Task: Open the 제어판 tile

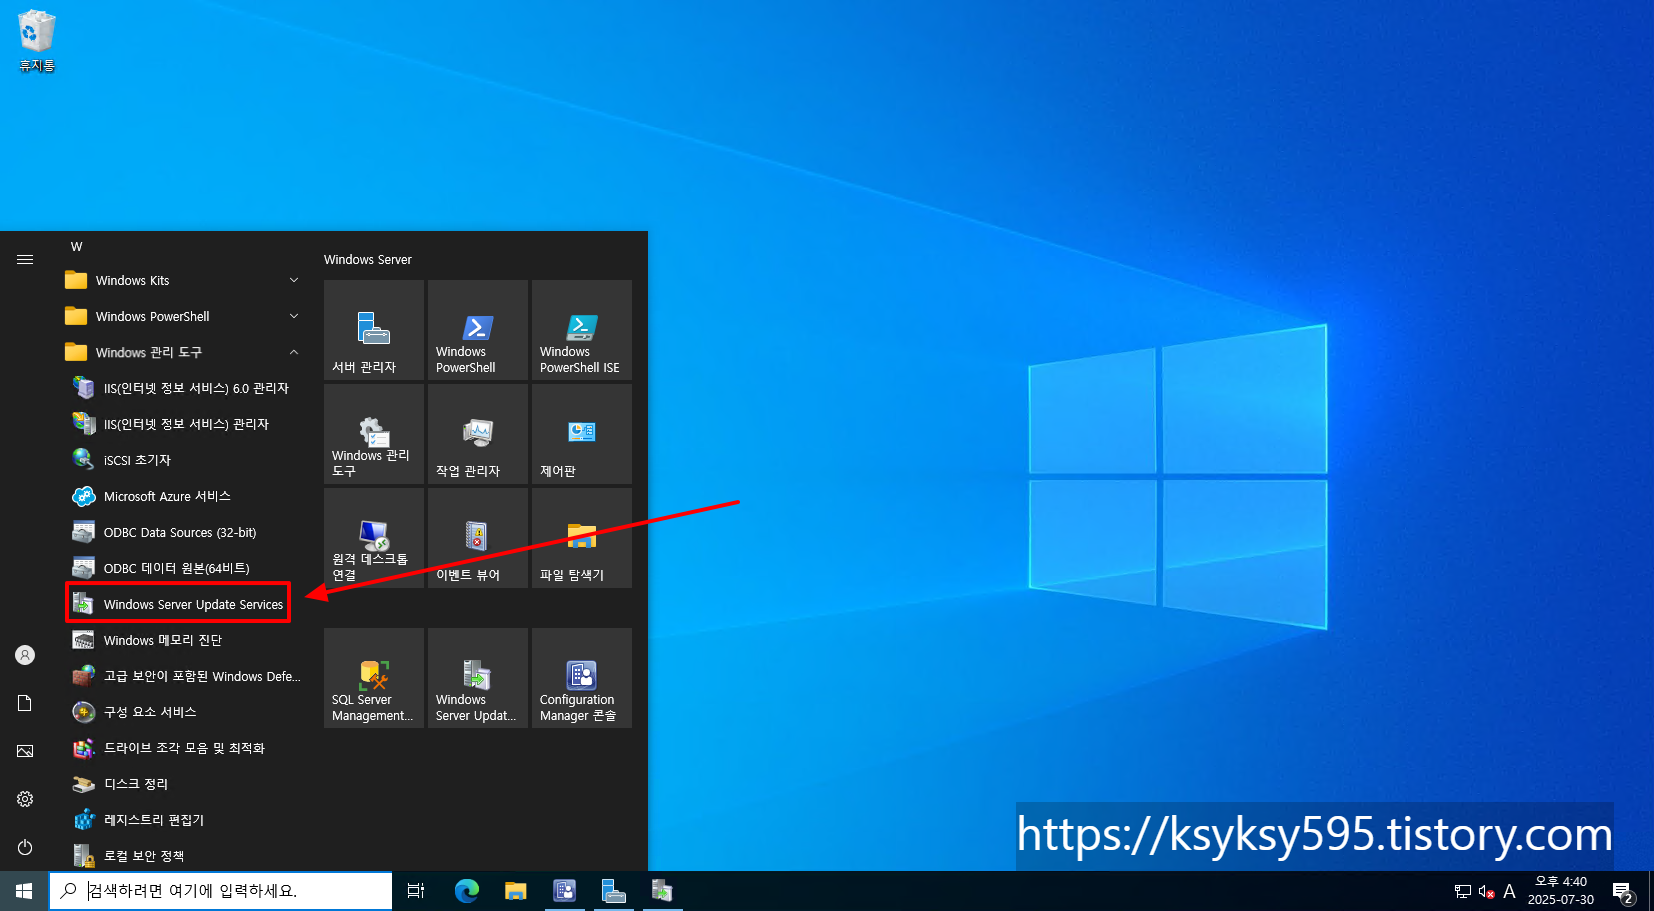Action: pyautogui.click(x=582, y=434)
